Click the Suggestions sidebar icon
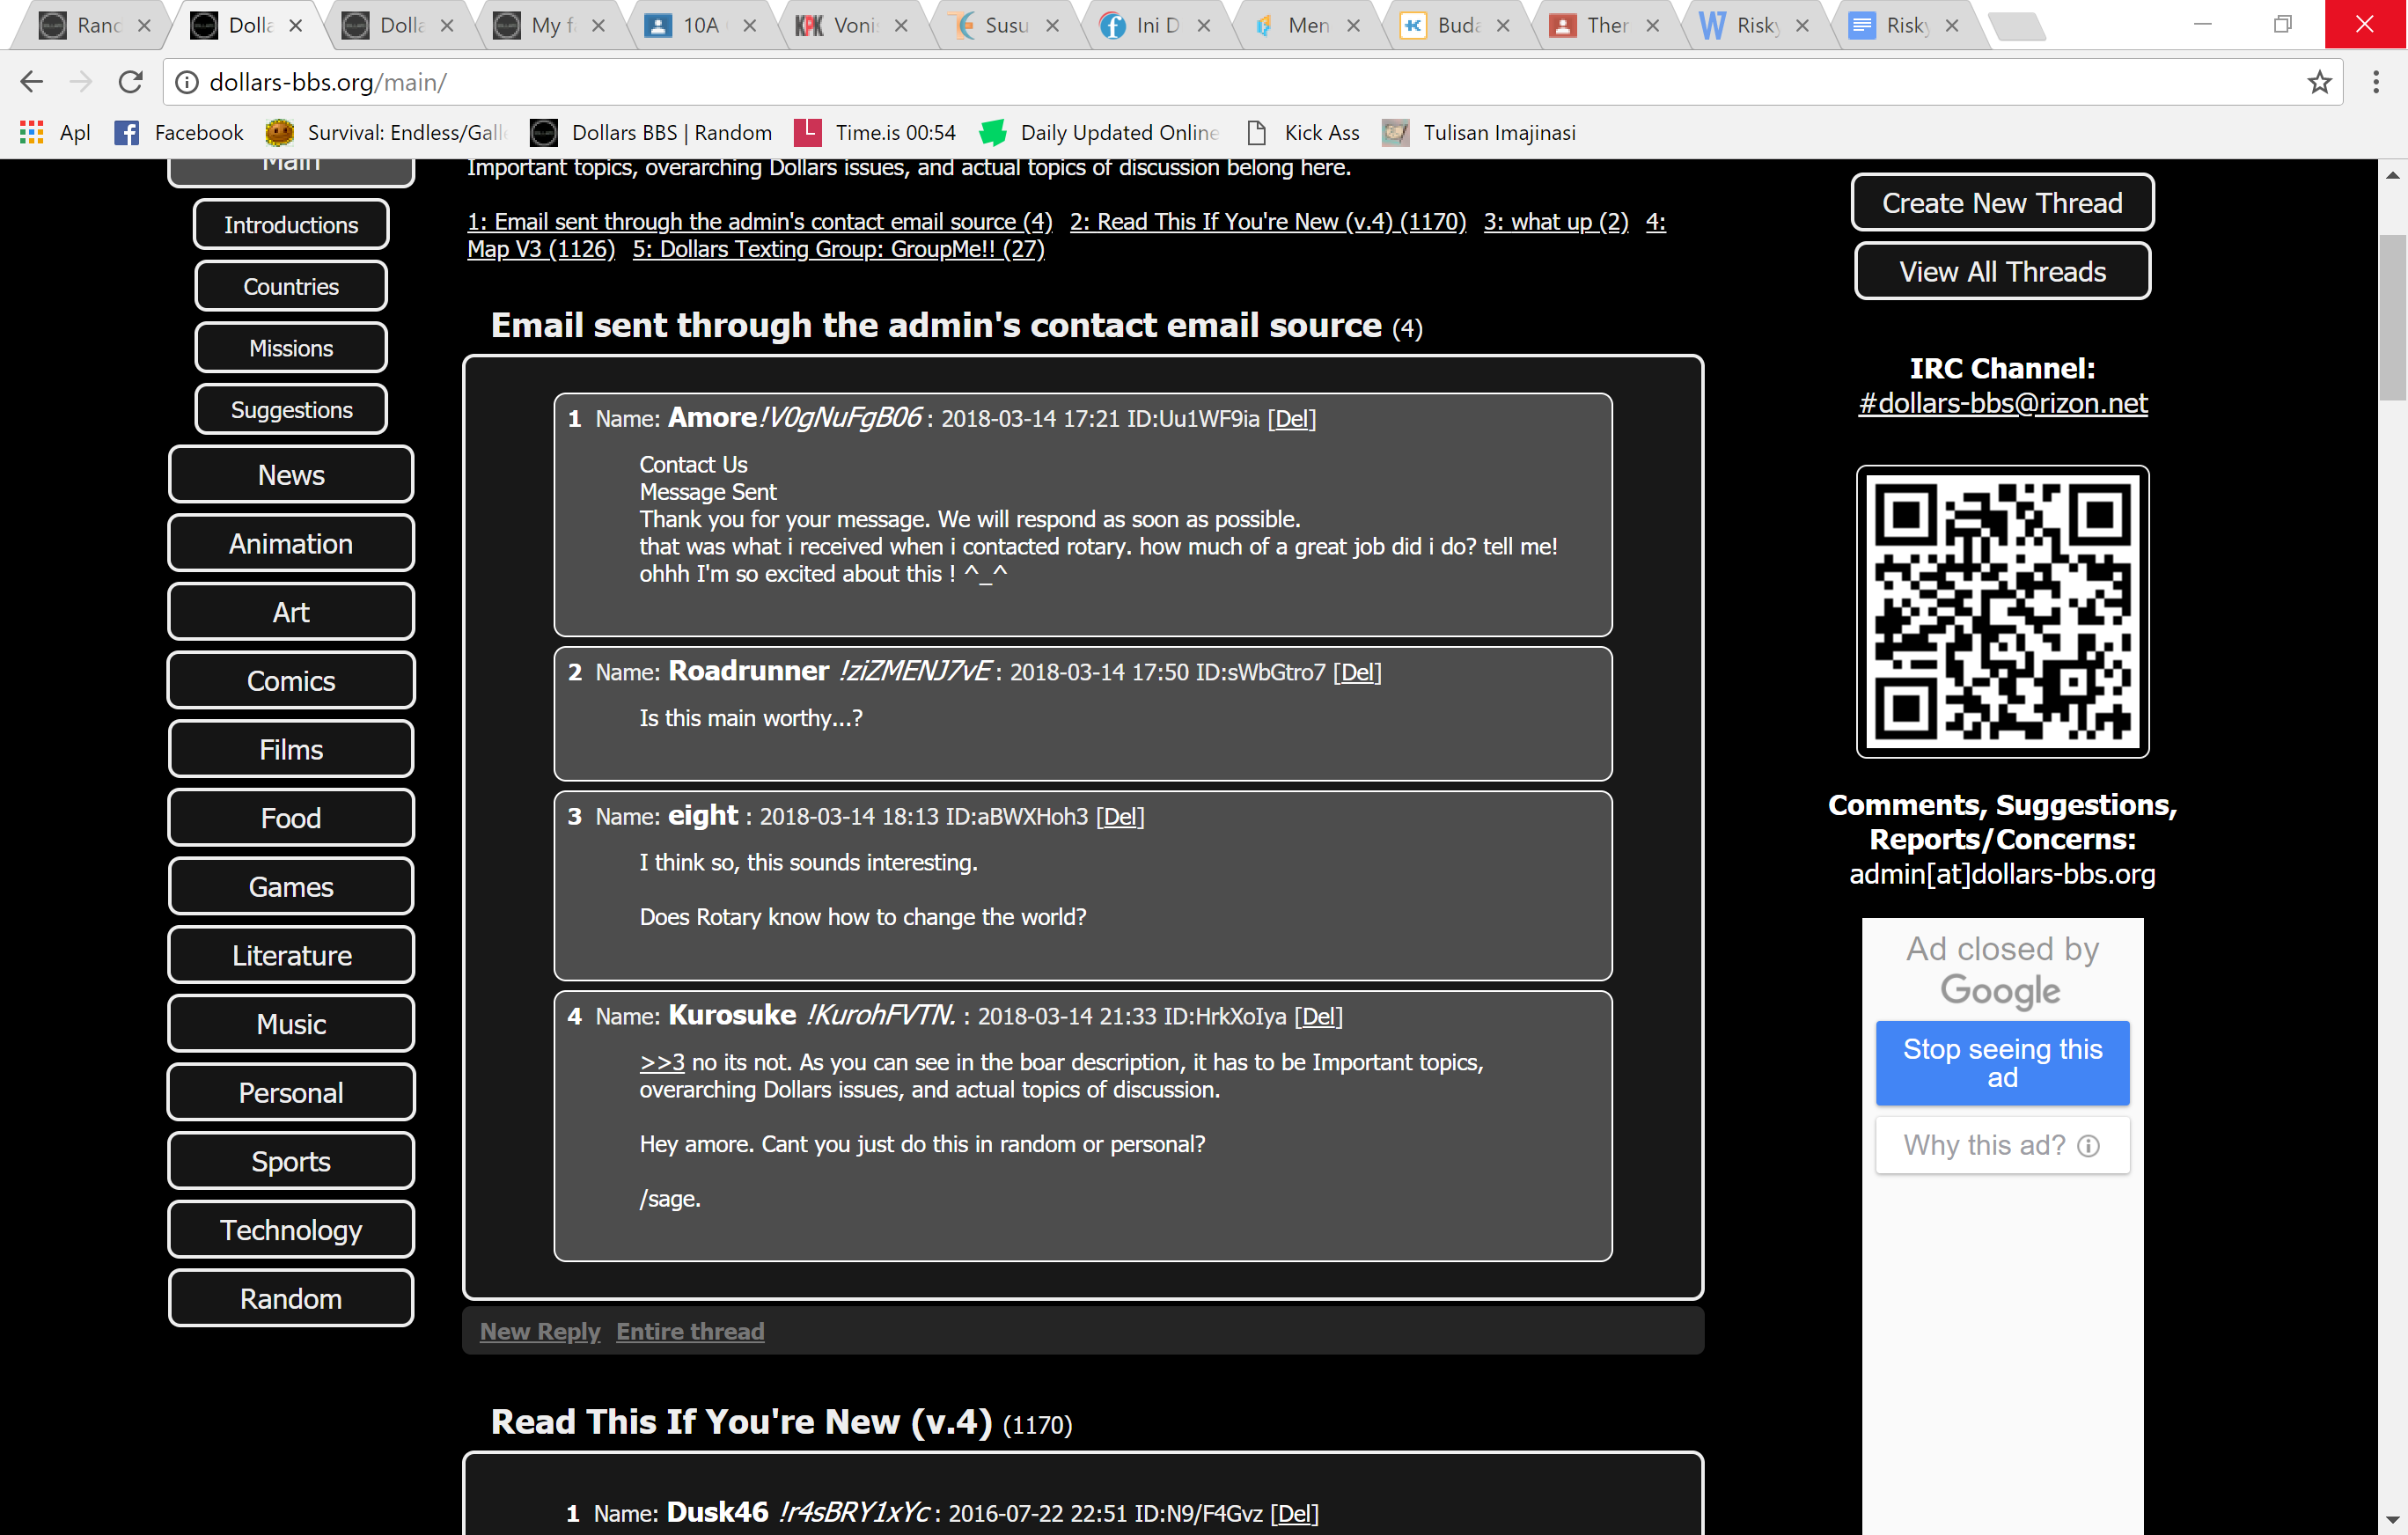 click(x=291, y=408)
